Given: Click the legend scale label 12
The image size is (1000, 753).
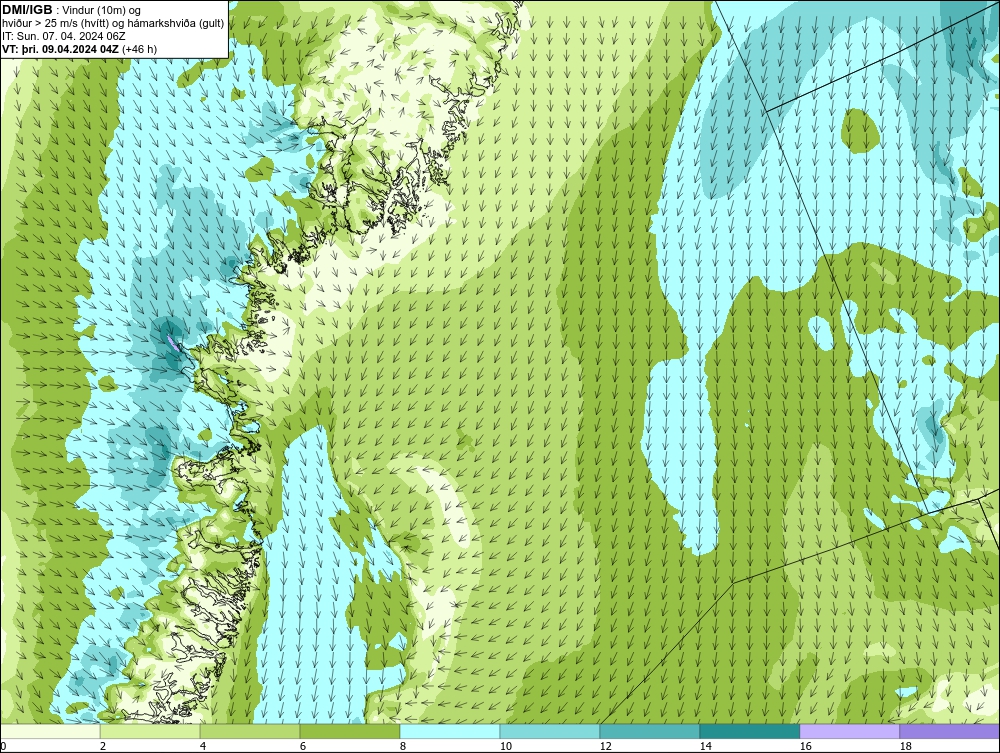Looking at the screenshot, I should 605,746.
